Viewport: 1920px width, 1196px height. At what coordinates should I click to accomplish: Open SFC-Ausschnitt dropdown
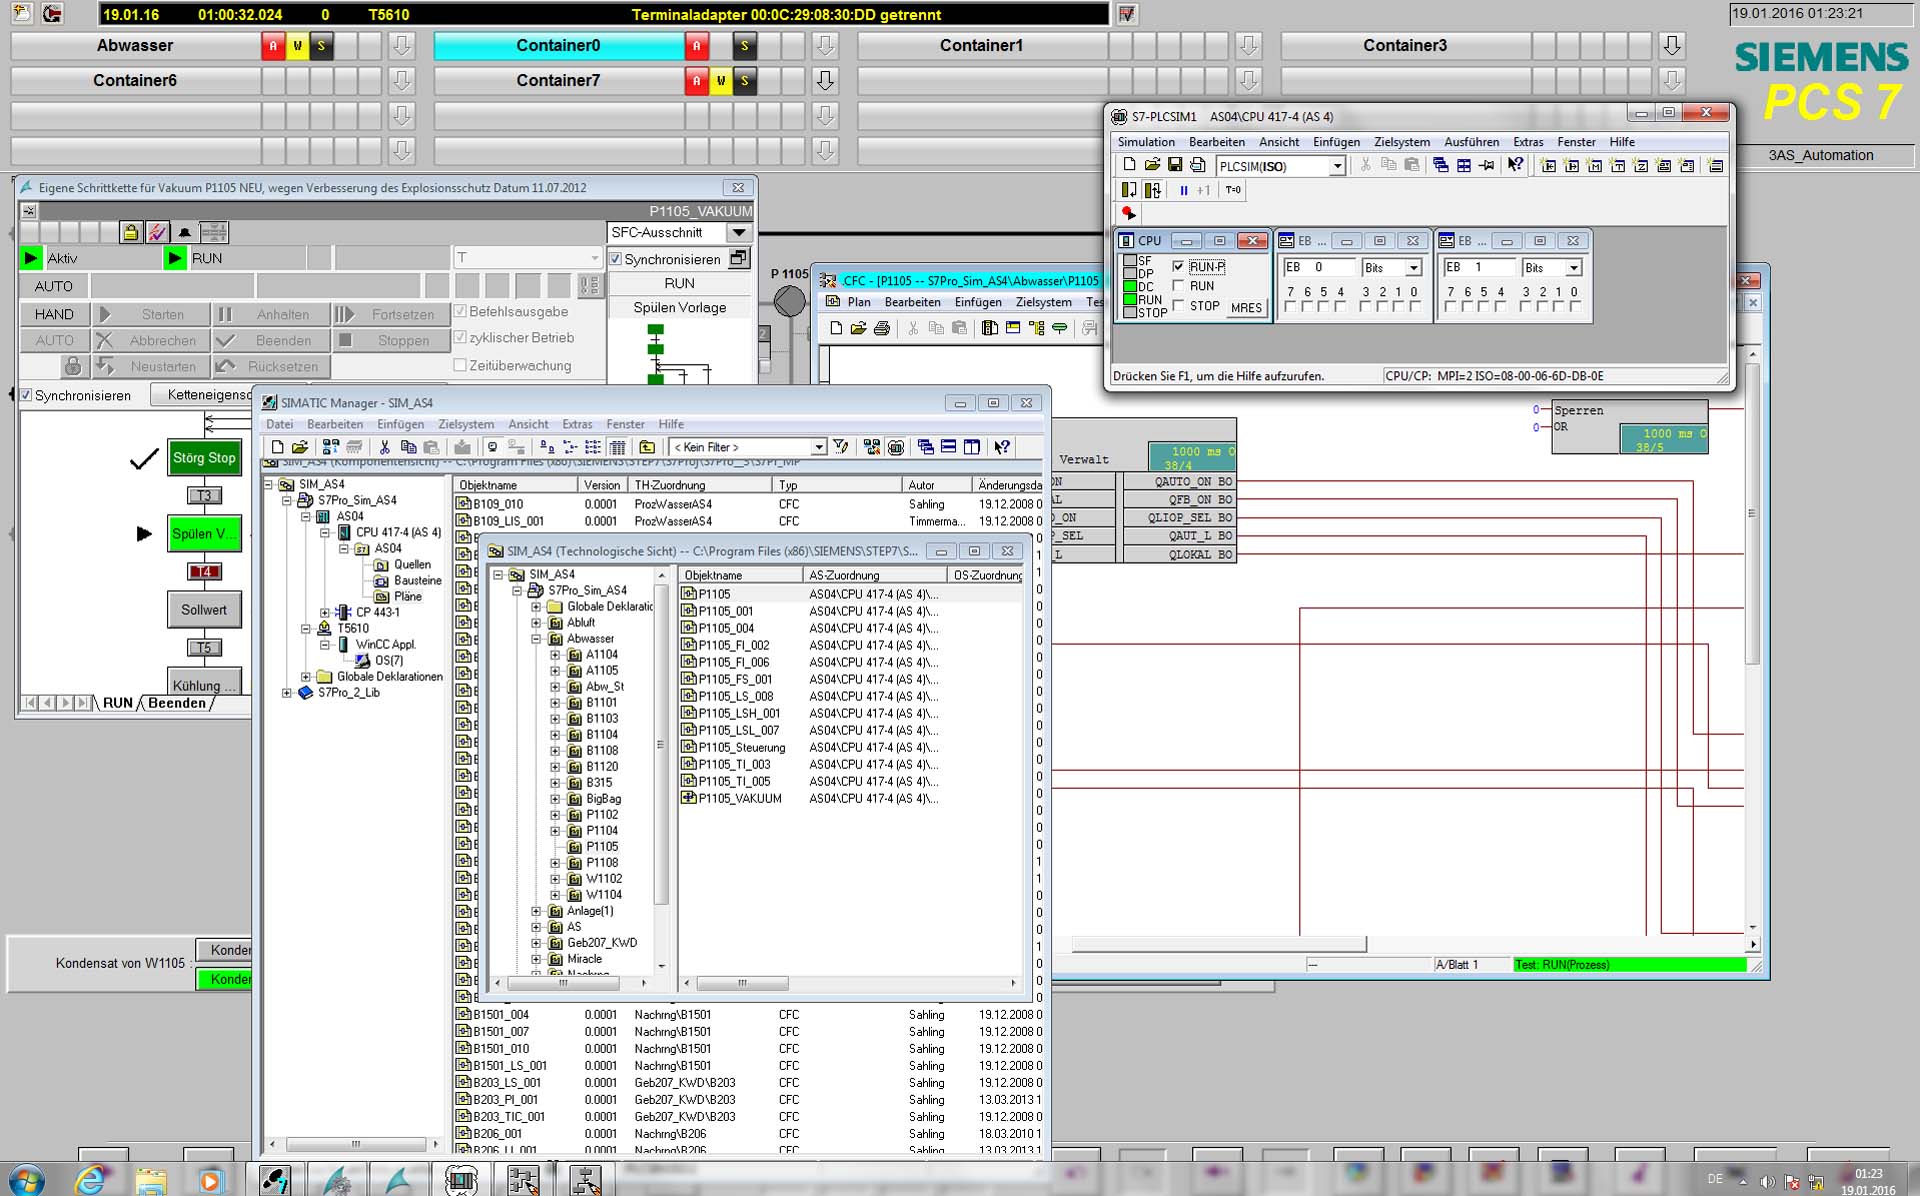(739, 233)
